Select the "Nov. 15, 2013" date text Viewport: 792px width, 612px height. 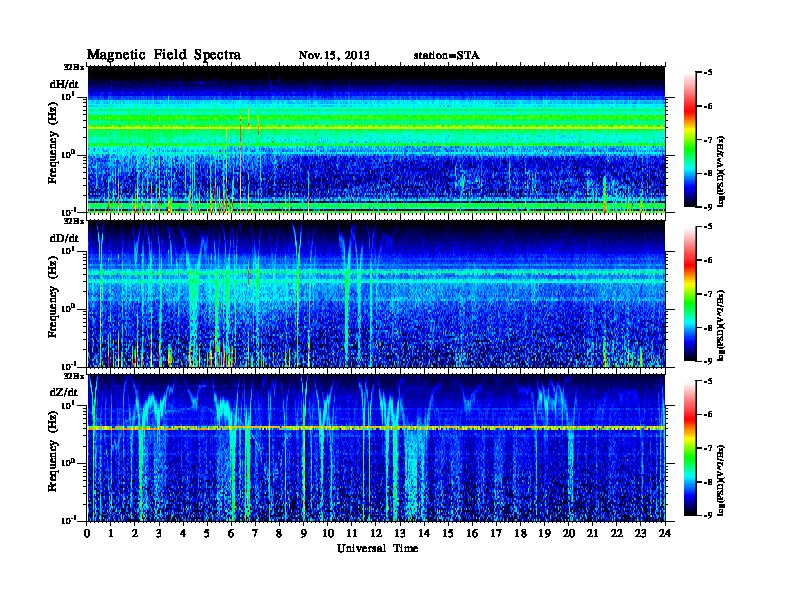click(334, 56)
